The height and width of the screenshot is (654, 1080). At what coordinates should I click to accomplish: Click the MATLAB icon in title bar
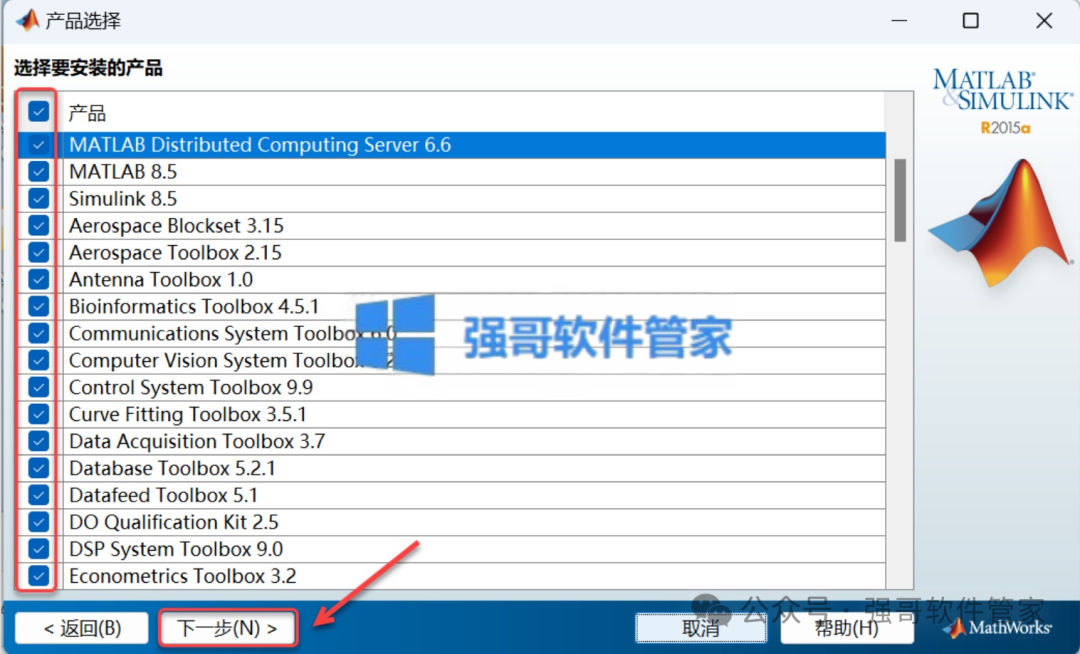pyautogui.click(x=27, y=20)
